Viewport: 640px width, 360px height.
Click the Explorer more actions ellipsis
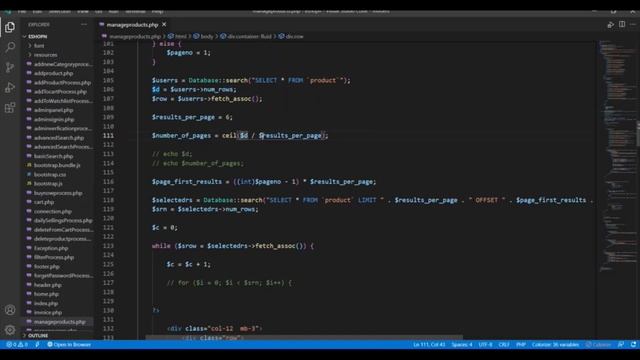tap(84, 24)
